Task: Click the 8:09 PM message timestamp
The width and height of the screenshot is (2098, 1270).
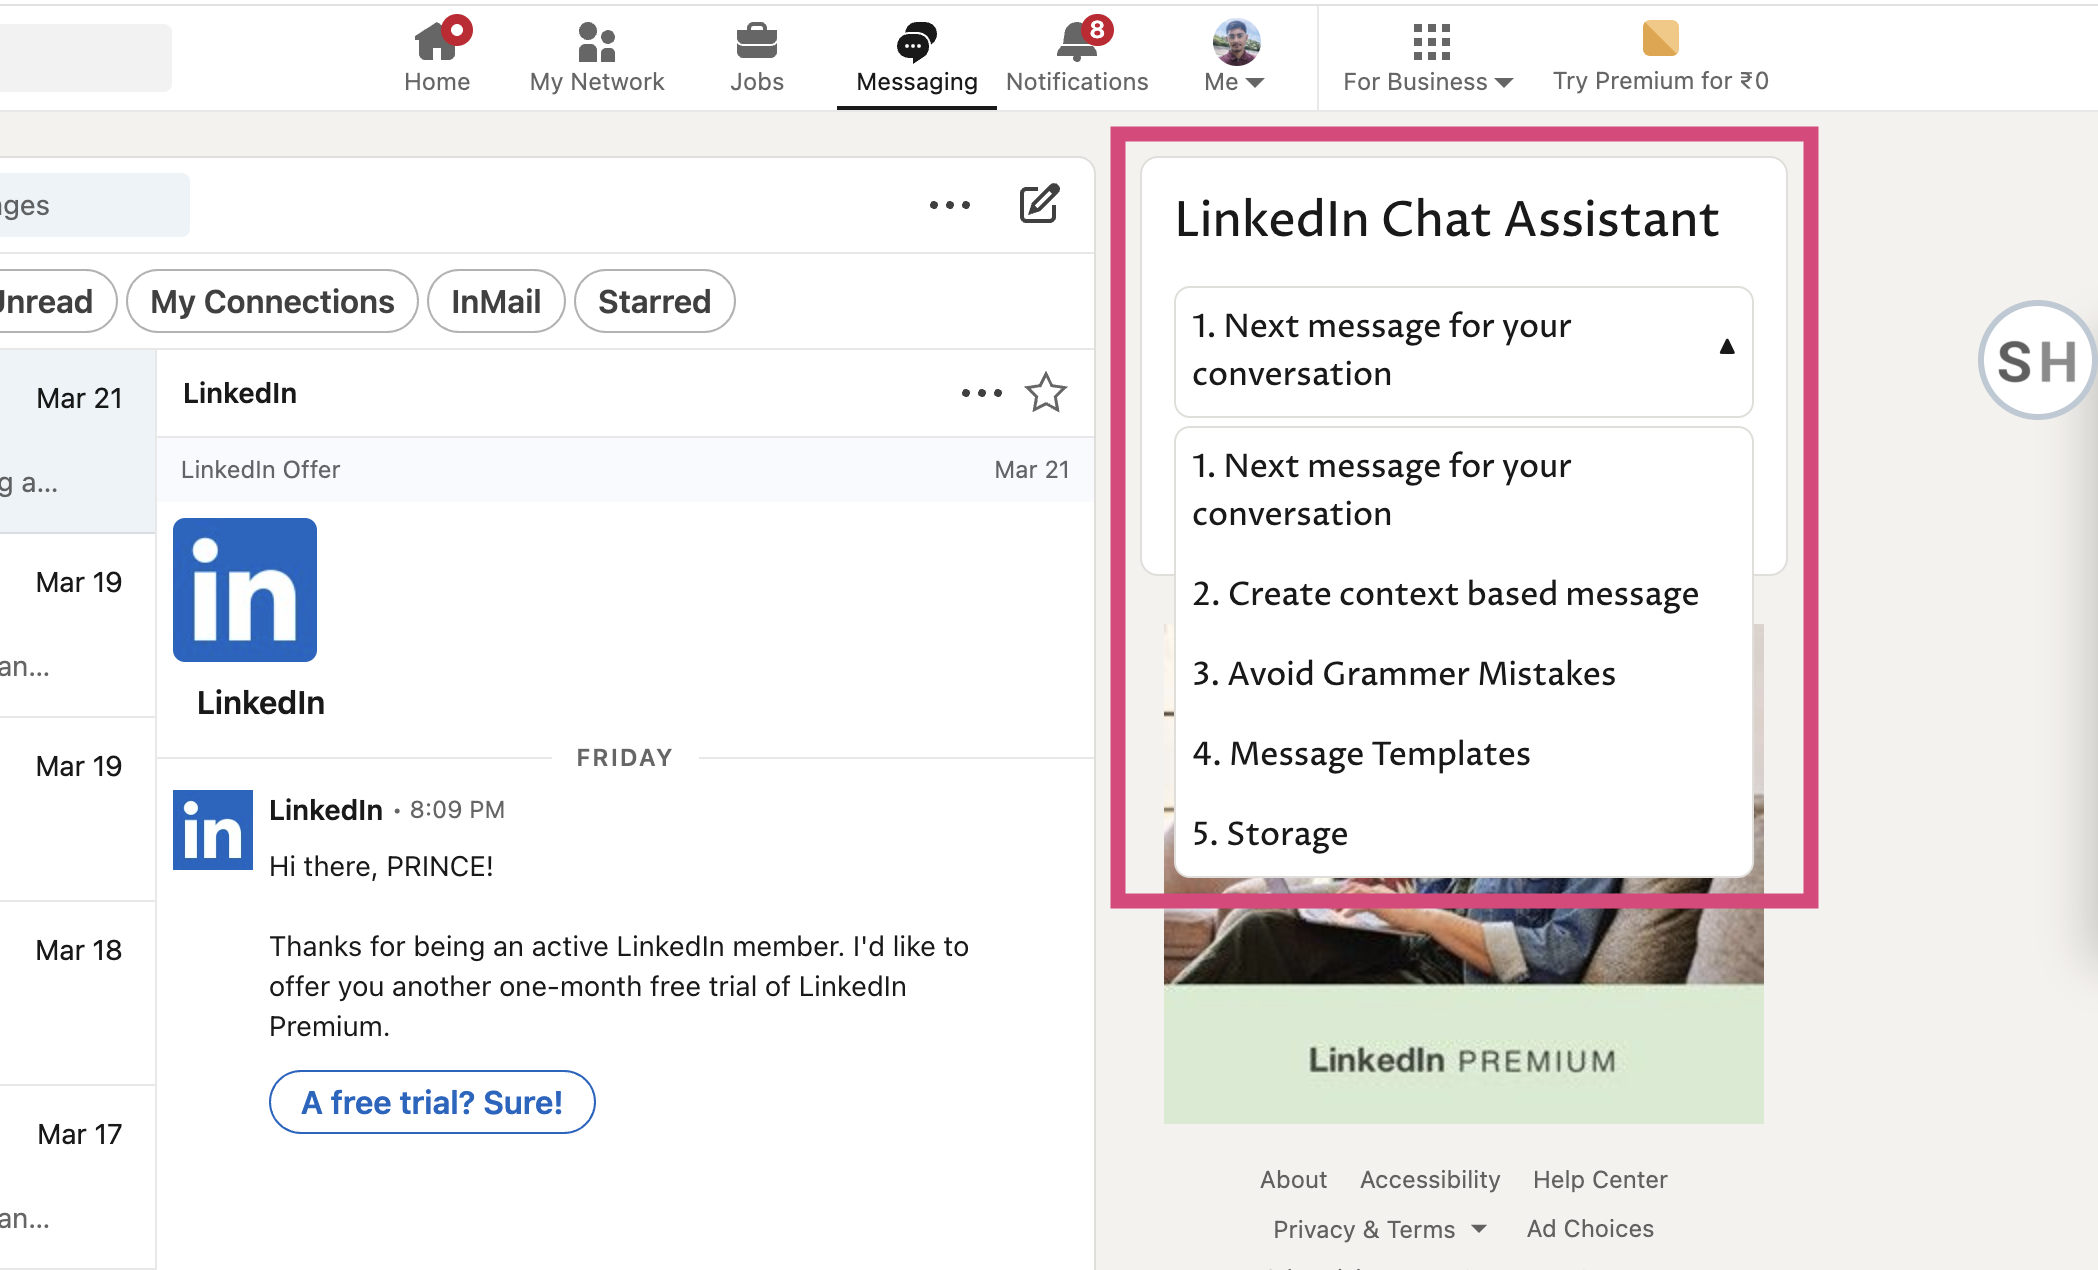Action: [457, 810]
